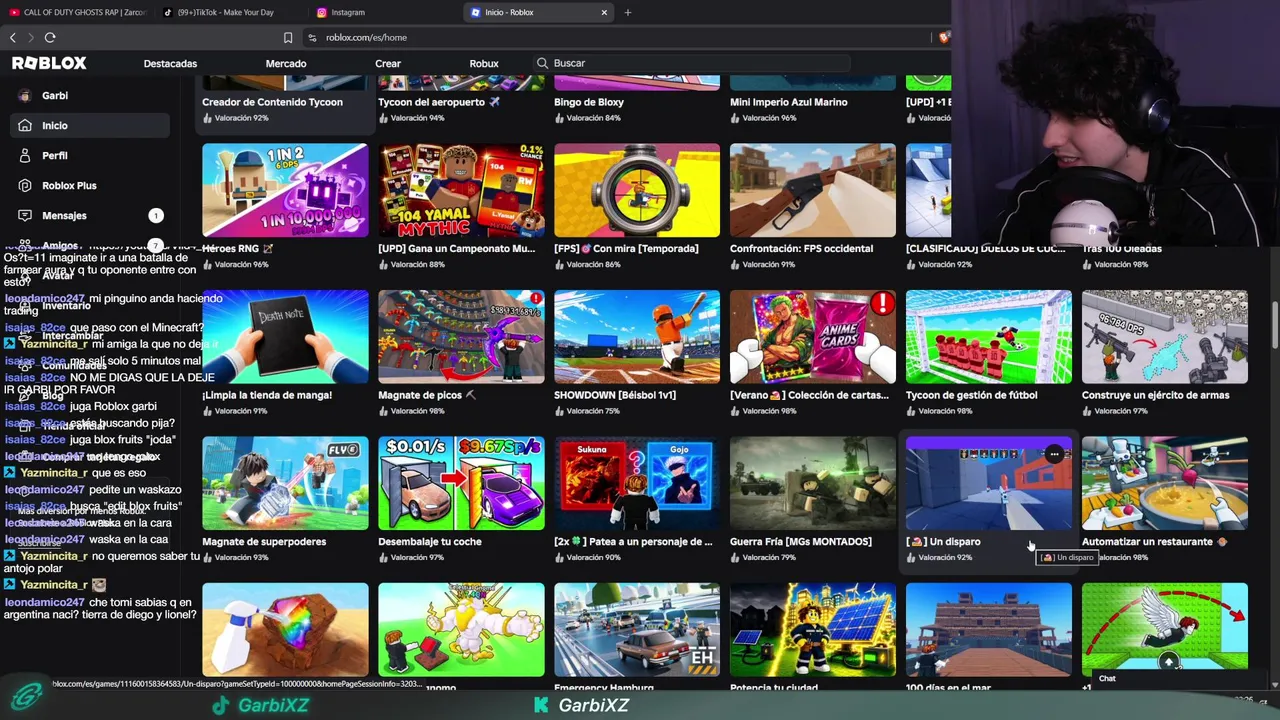The height and width of the screenshot is (720, 1280).
Task: Open the 100 días en el mar thumbnail
Action: (989, 630)
